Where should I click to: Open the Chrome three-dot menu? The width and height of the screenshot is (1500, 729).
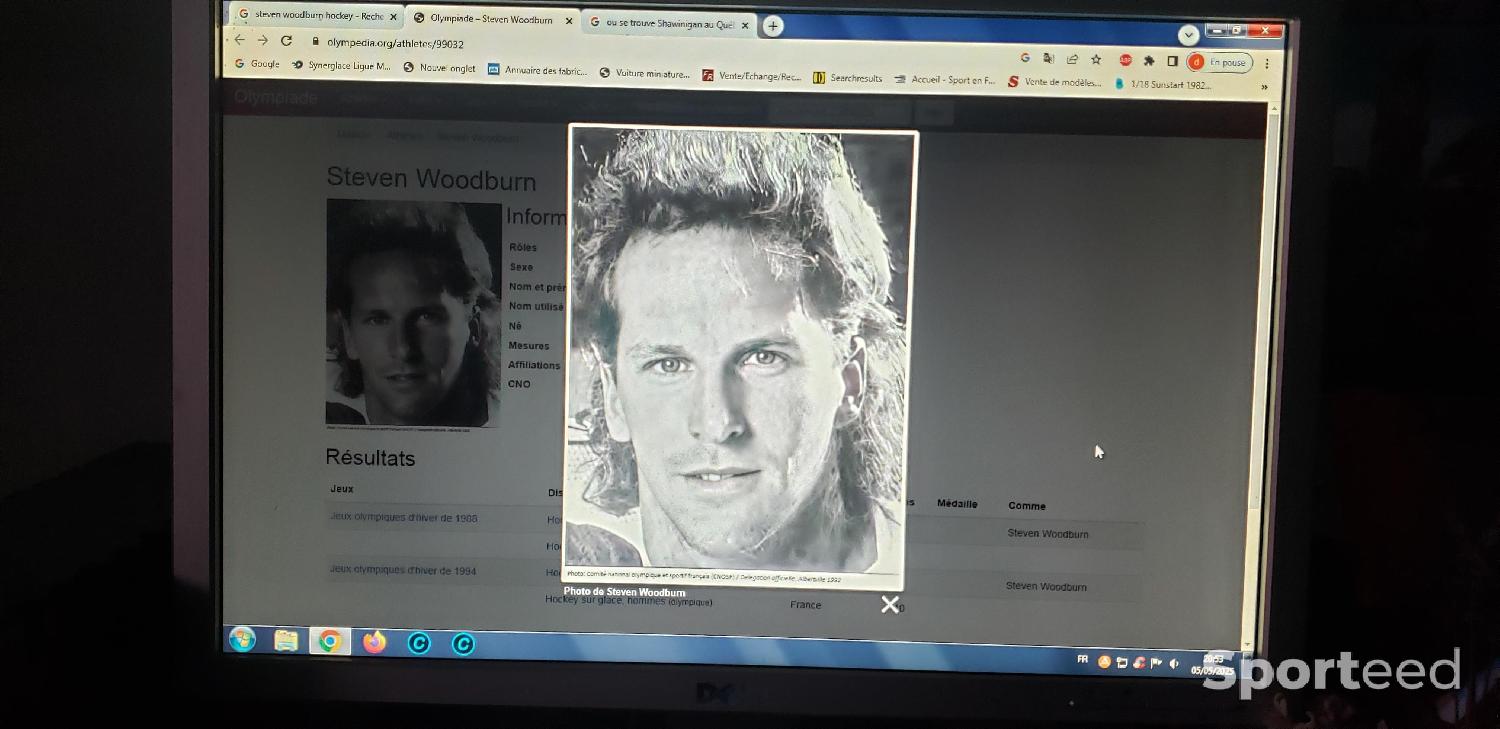(1267, 63)
